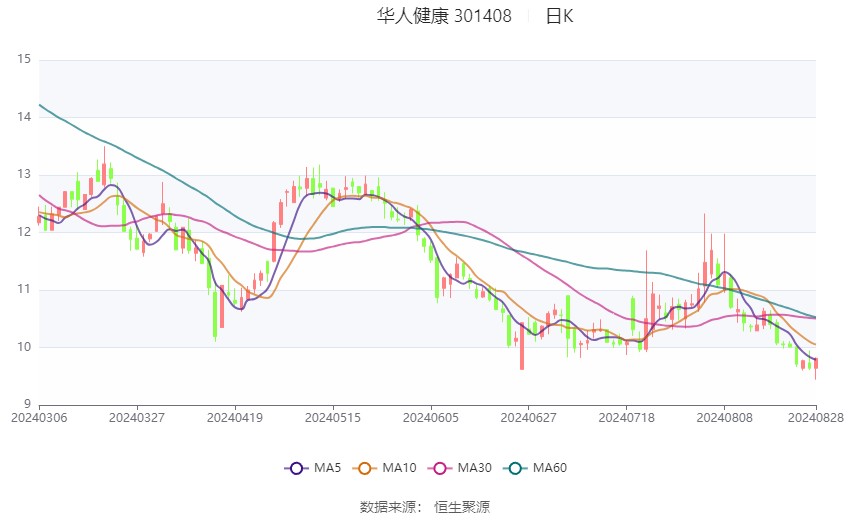Click the 20240808 date axis label
The width and height of the screenshot is (850, 517).
724,418
